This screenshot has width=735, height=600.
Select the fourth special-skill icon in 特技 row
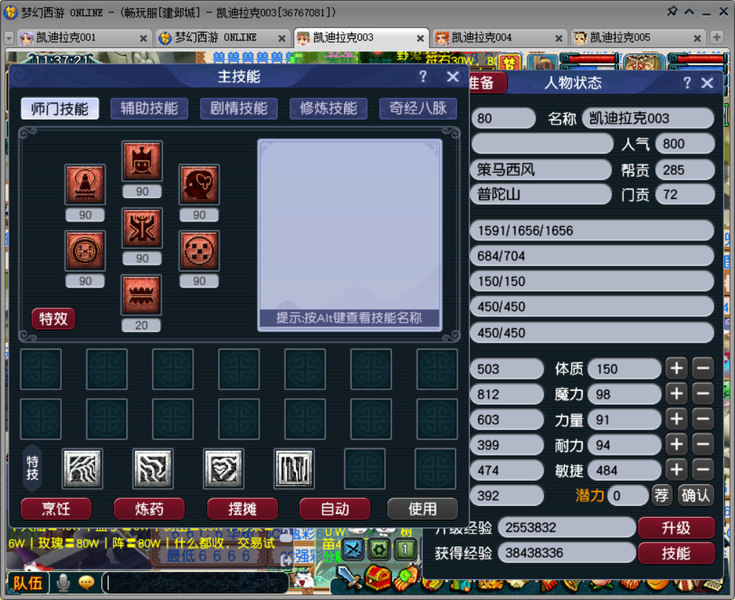pyautogui.click(x=294, y=468)
